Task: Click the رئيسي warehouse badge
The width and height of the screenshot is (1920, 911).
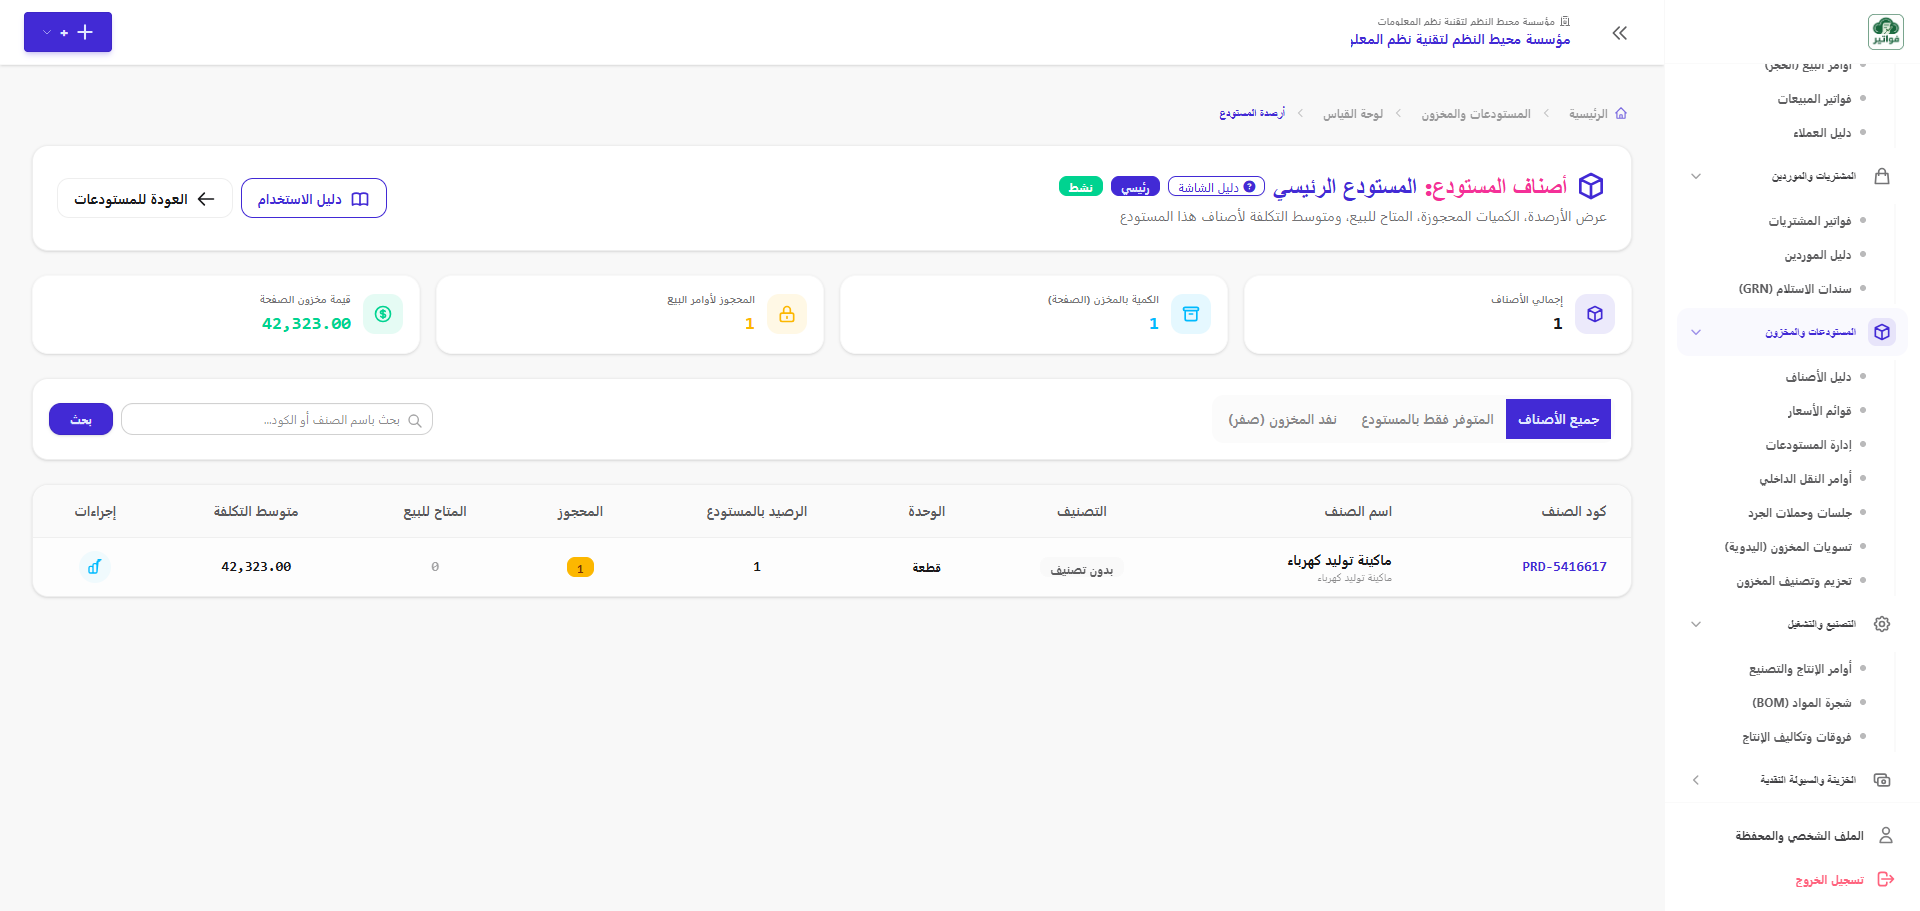Action: pyautogui.click(x=1135, y=187)
